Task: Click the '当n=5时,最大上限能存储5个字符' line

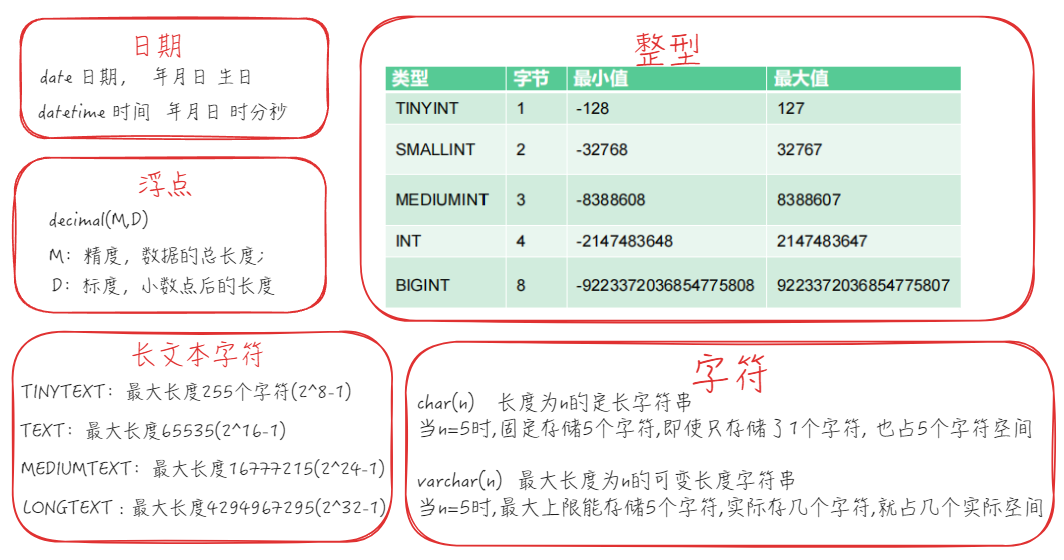Action: point(731,507)
